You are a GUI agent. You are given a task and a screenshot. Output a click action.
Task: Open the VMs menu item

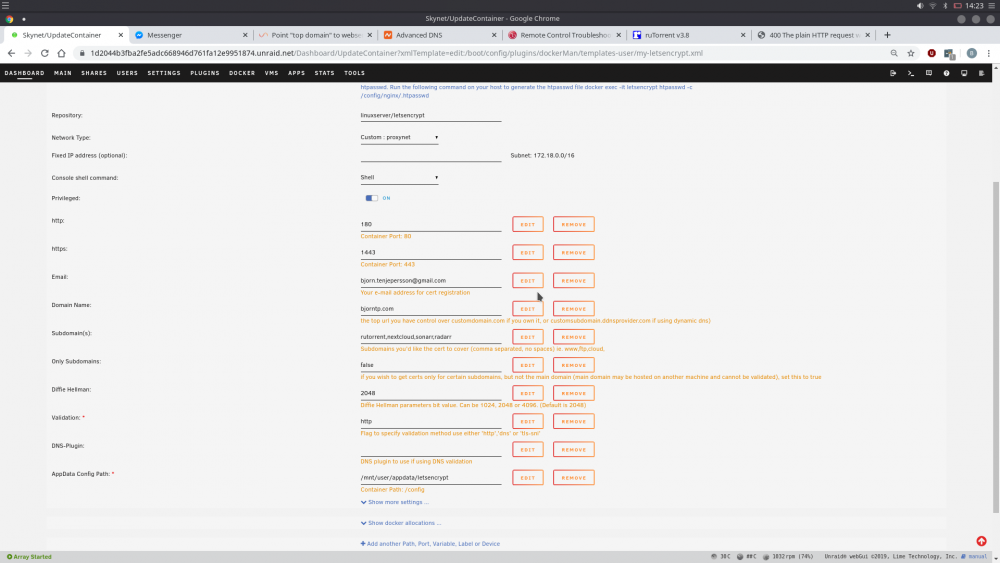point(272,73)
